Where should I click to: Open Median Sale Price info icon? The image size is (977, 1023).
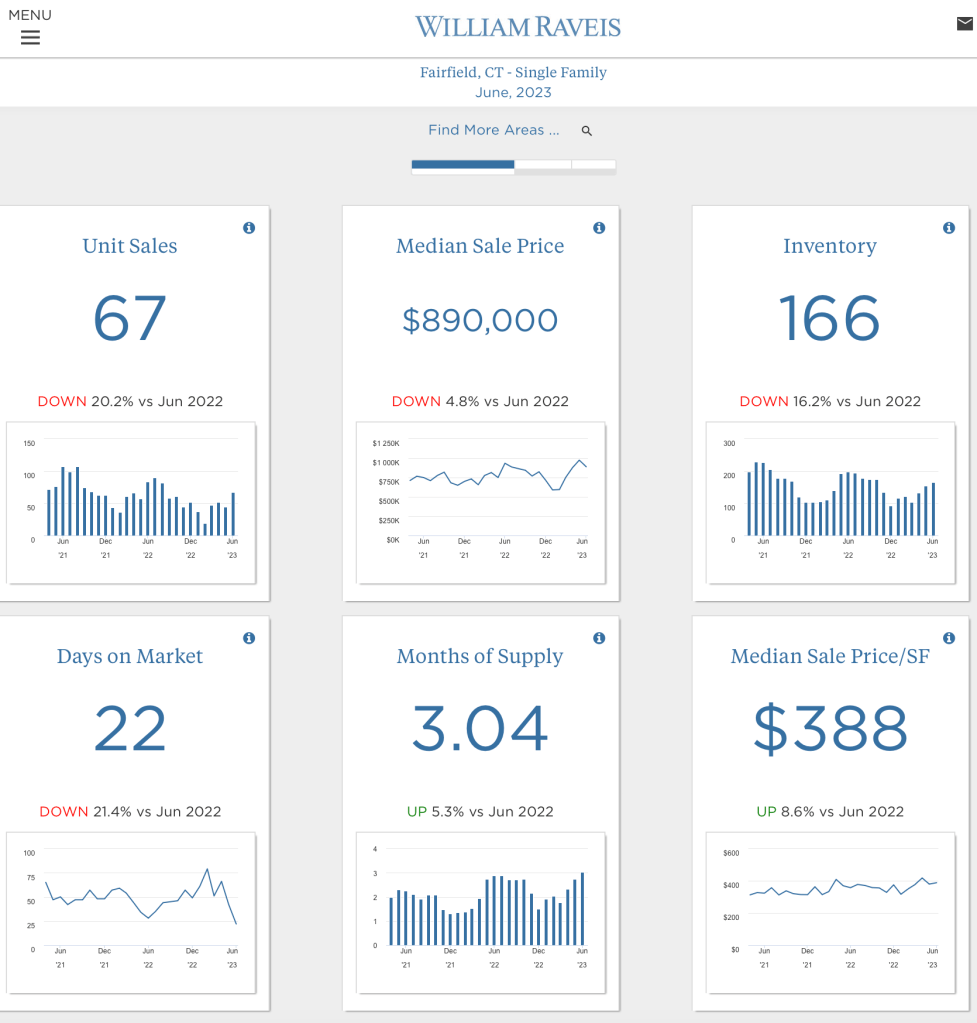coord(599,228)
